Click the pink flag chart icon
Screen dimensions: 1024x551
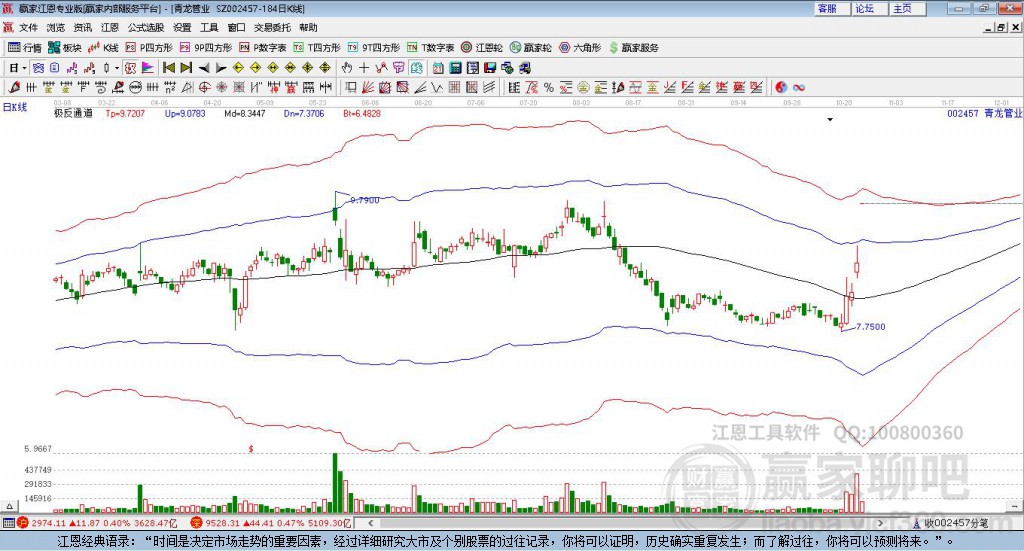[148, 67]
